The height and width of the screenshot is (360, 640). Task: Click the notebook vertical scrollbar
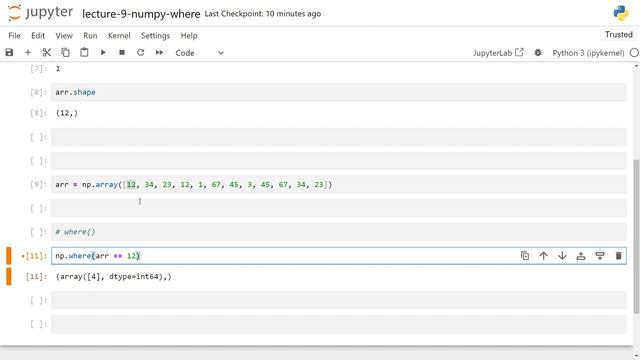pyautogui.click(x=636, y=237)
